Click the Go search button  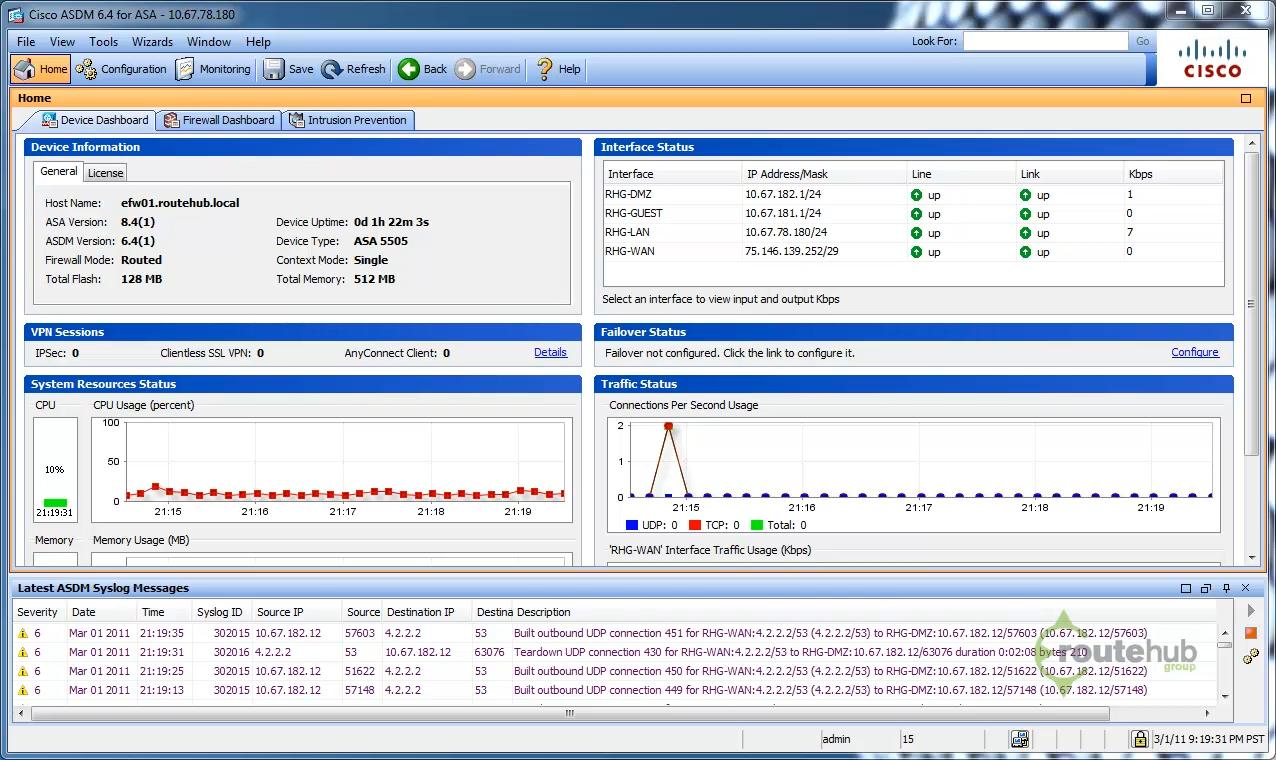click(1143, 41)
